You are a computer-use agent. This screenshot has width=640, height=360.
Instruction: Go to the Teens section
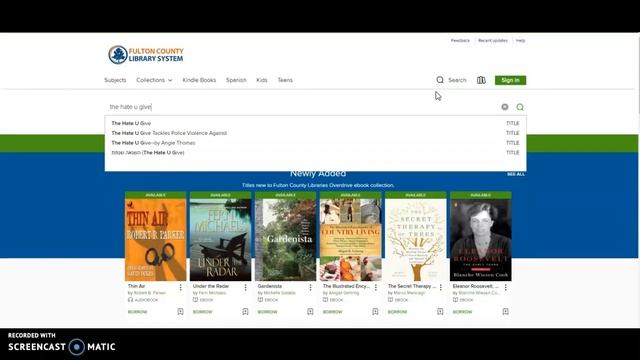[x=285, y=80]
